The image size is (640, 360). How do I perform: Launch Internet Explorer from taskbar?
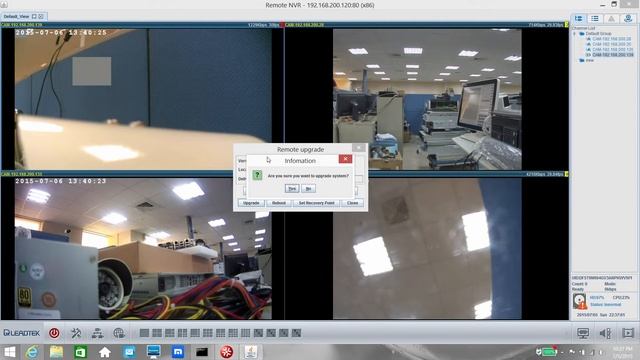[31, 352]
